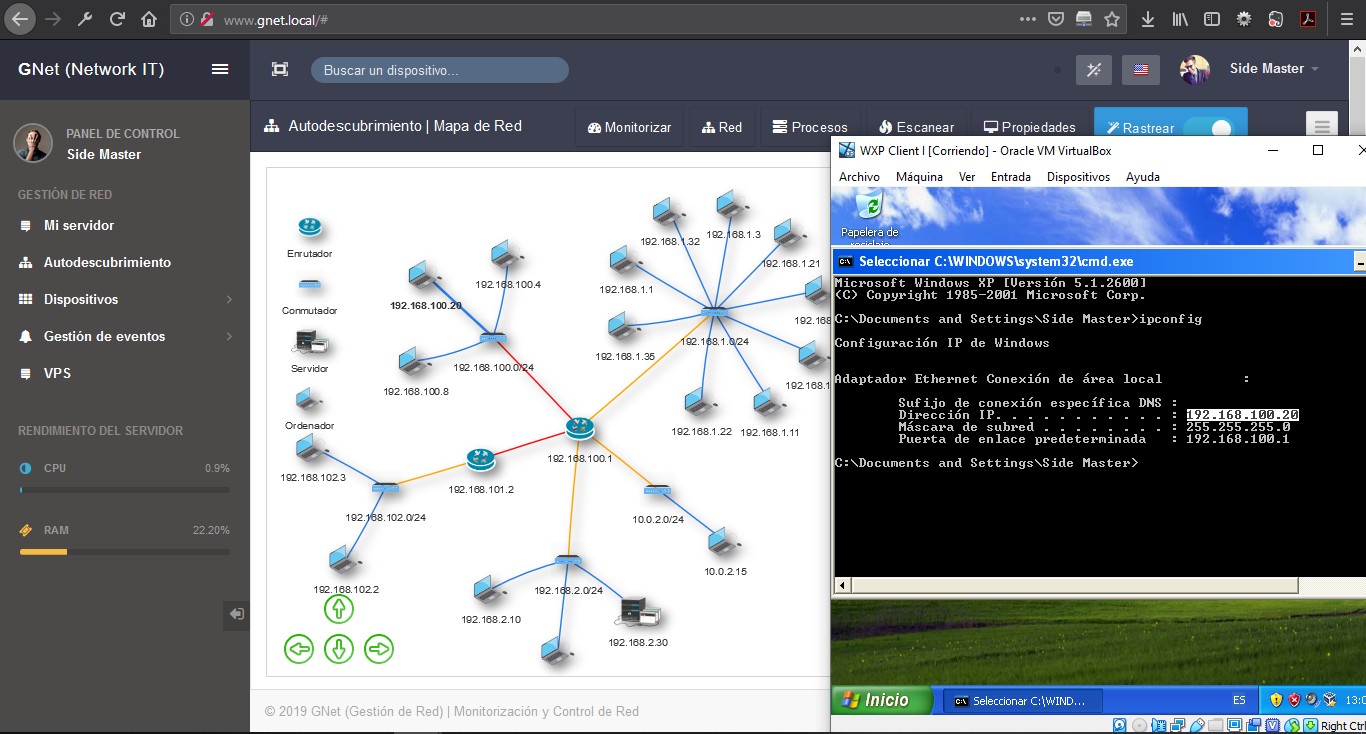Select the switch node 192.168.102.0/24
Image resolution: width=1366 pixels, height=734 pixels.
pyautogui.click(x=385, y=488)
